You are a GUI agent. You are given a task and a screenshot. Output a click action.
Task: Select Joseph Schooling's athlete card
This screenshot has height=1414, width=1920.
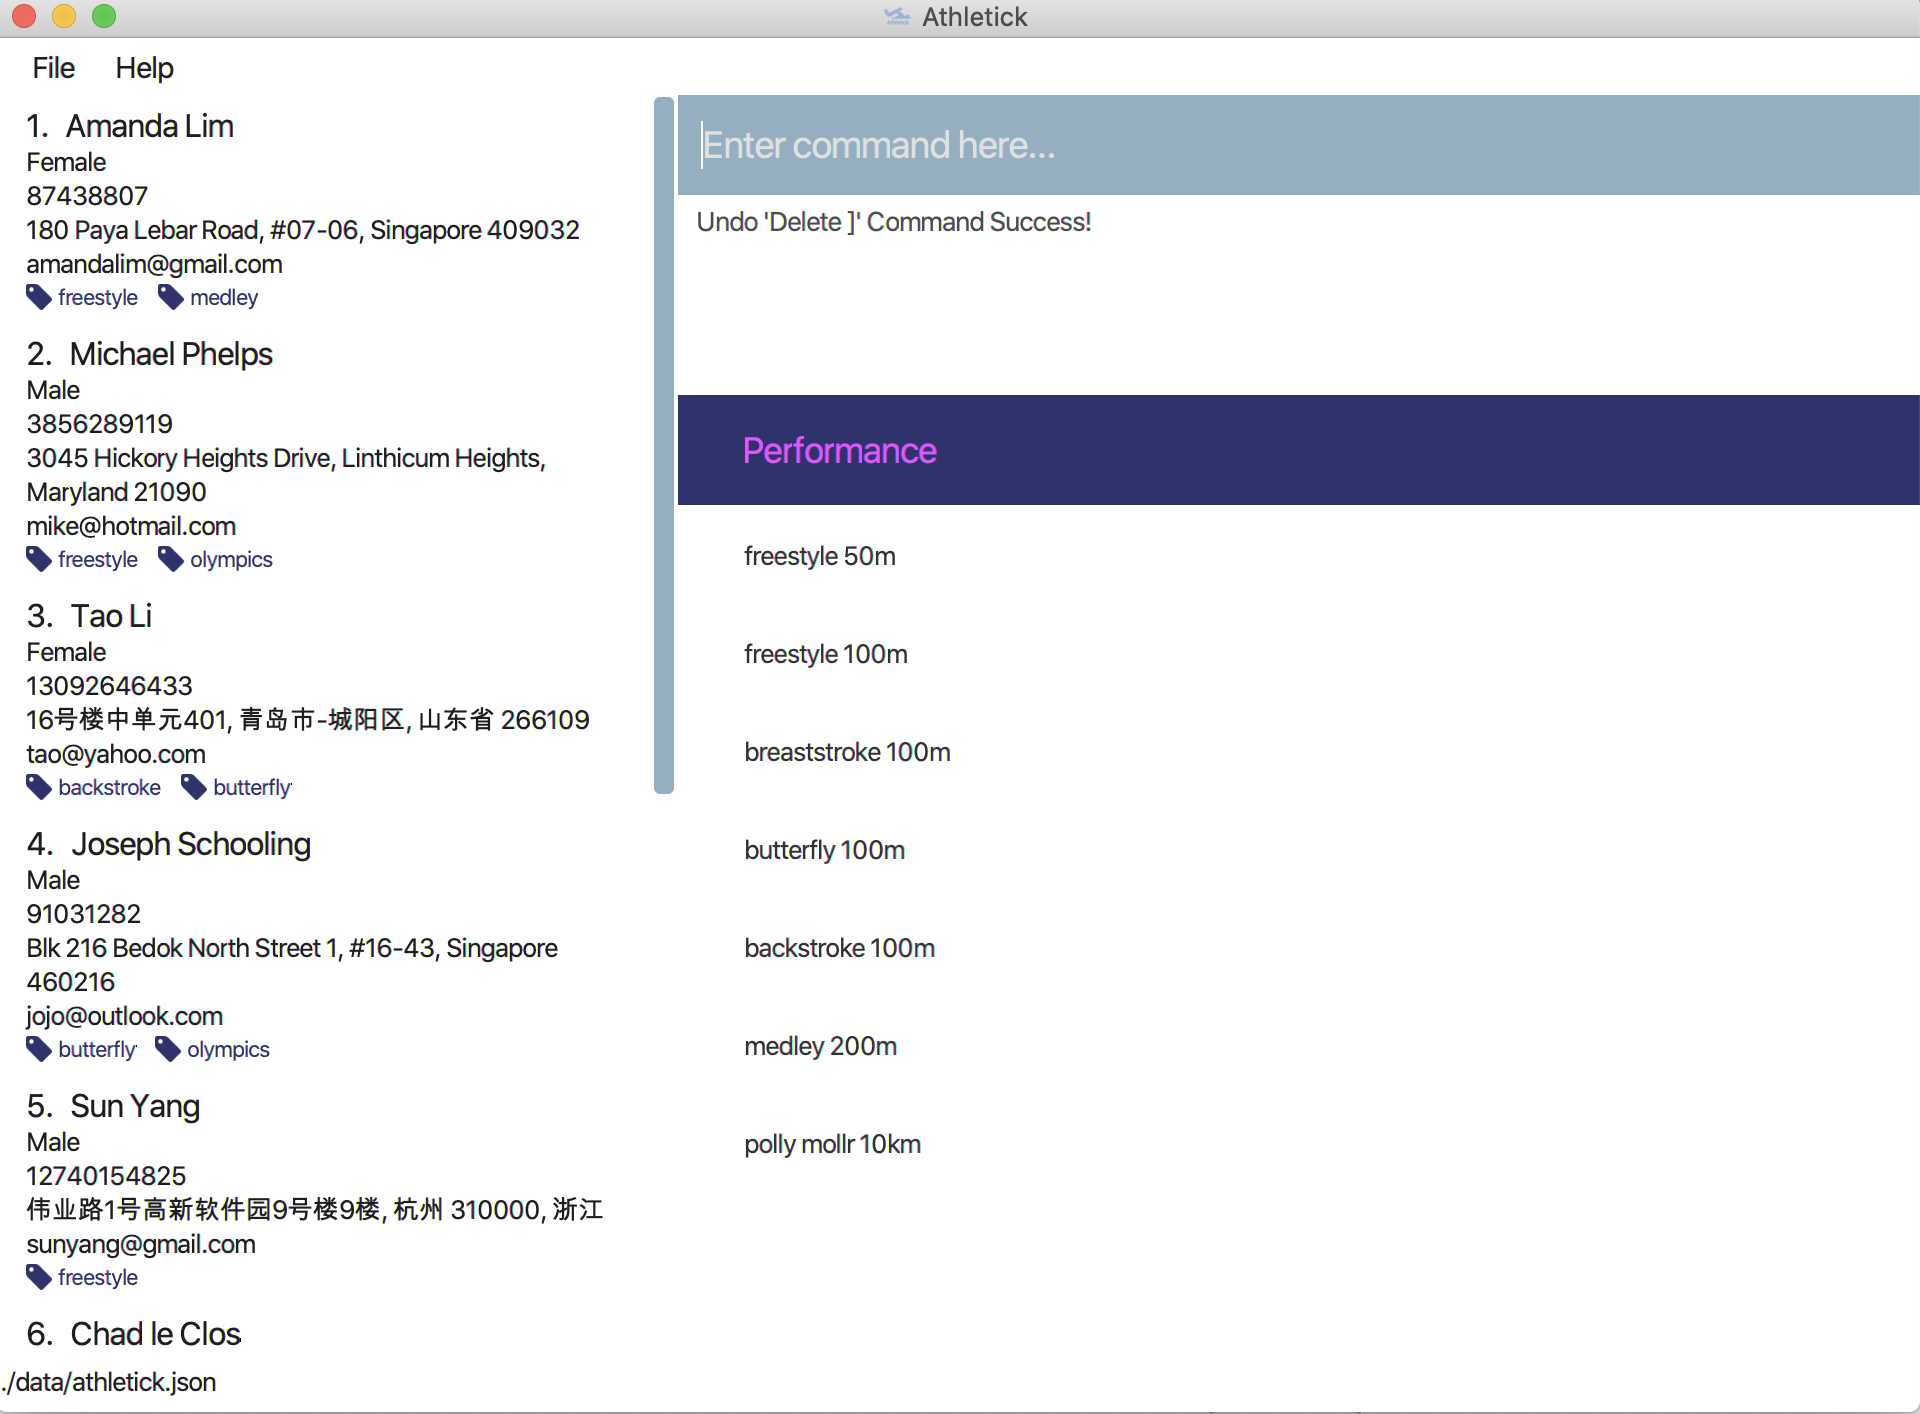191,845
